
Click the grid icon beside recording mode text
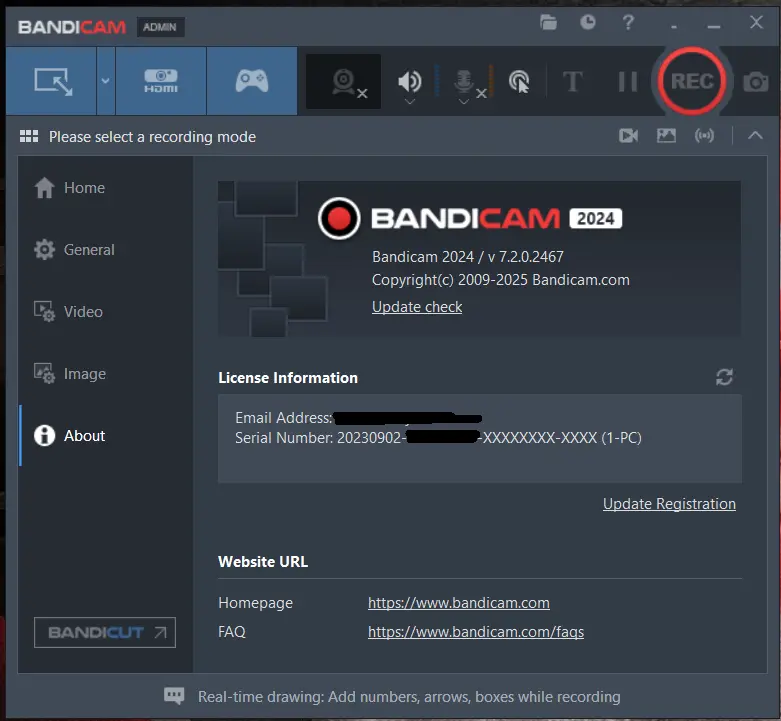tap(29, 136)
